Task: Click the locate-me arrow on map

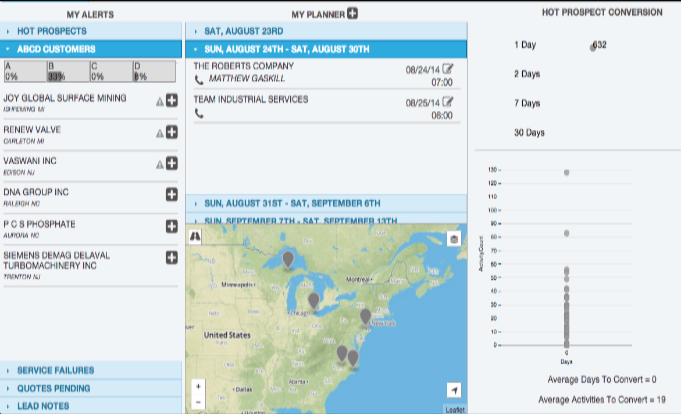Action: coord(454,390)
